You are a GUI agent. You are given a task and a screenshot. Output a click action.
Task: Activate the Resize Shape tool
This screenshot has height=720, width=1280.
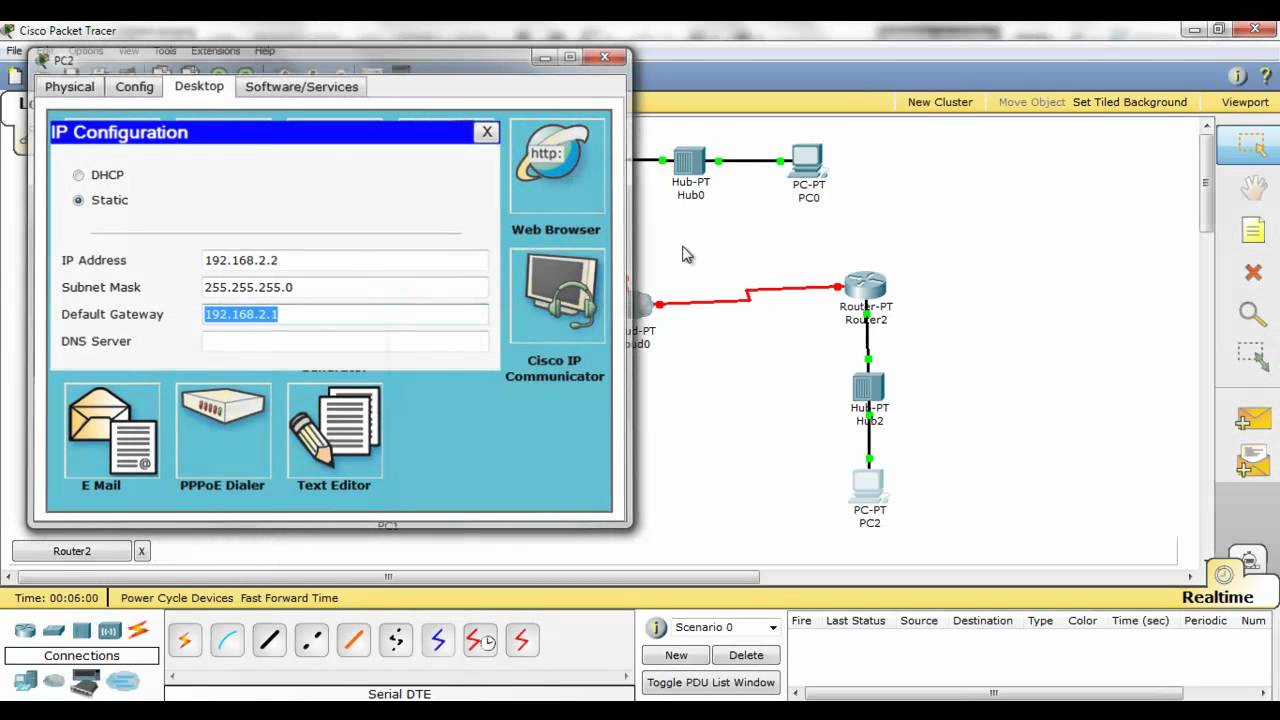click(1252, 357)
